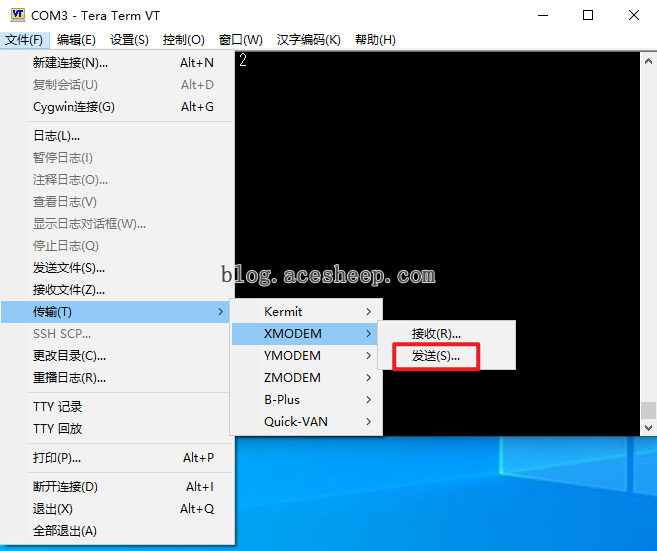The width and height of the screenshot is (657, 551).
Task: Select 更改目录(C)... menu entry
Action: pyautogui.click(x=117, y=356)
